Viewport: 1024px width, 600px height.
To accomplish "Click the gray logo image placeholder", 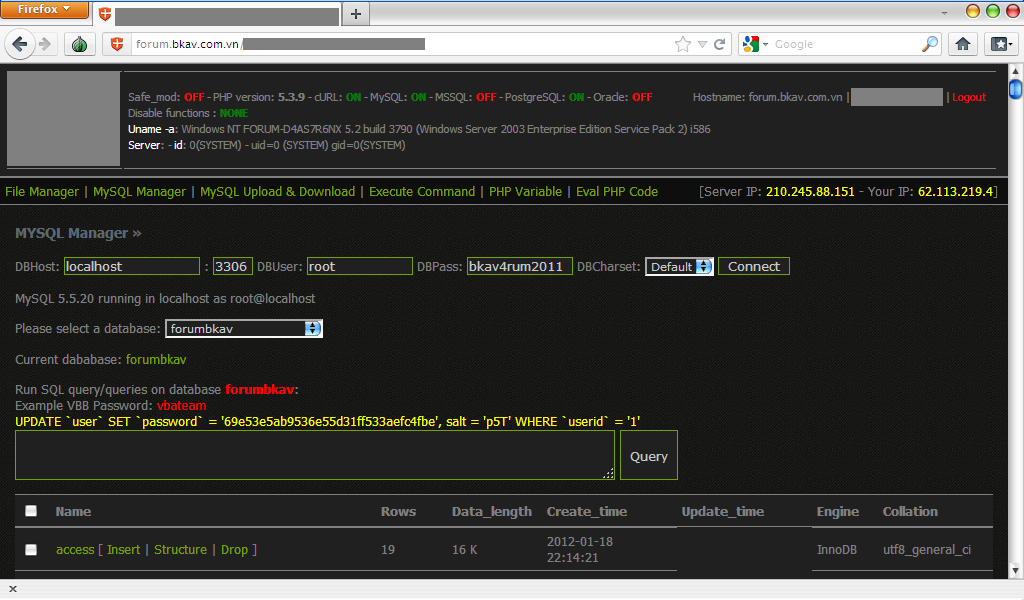I will point(63,118).
